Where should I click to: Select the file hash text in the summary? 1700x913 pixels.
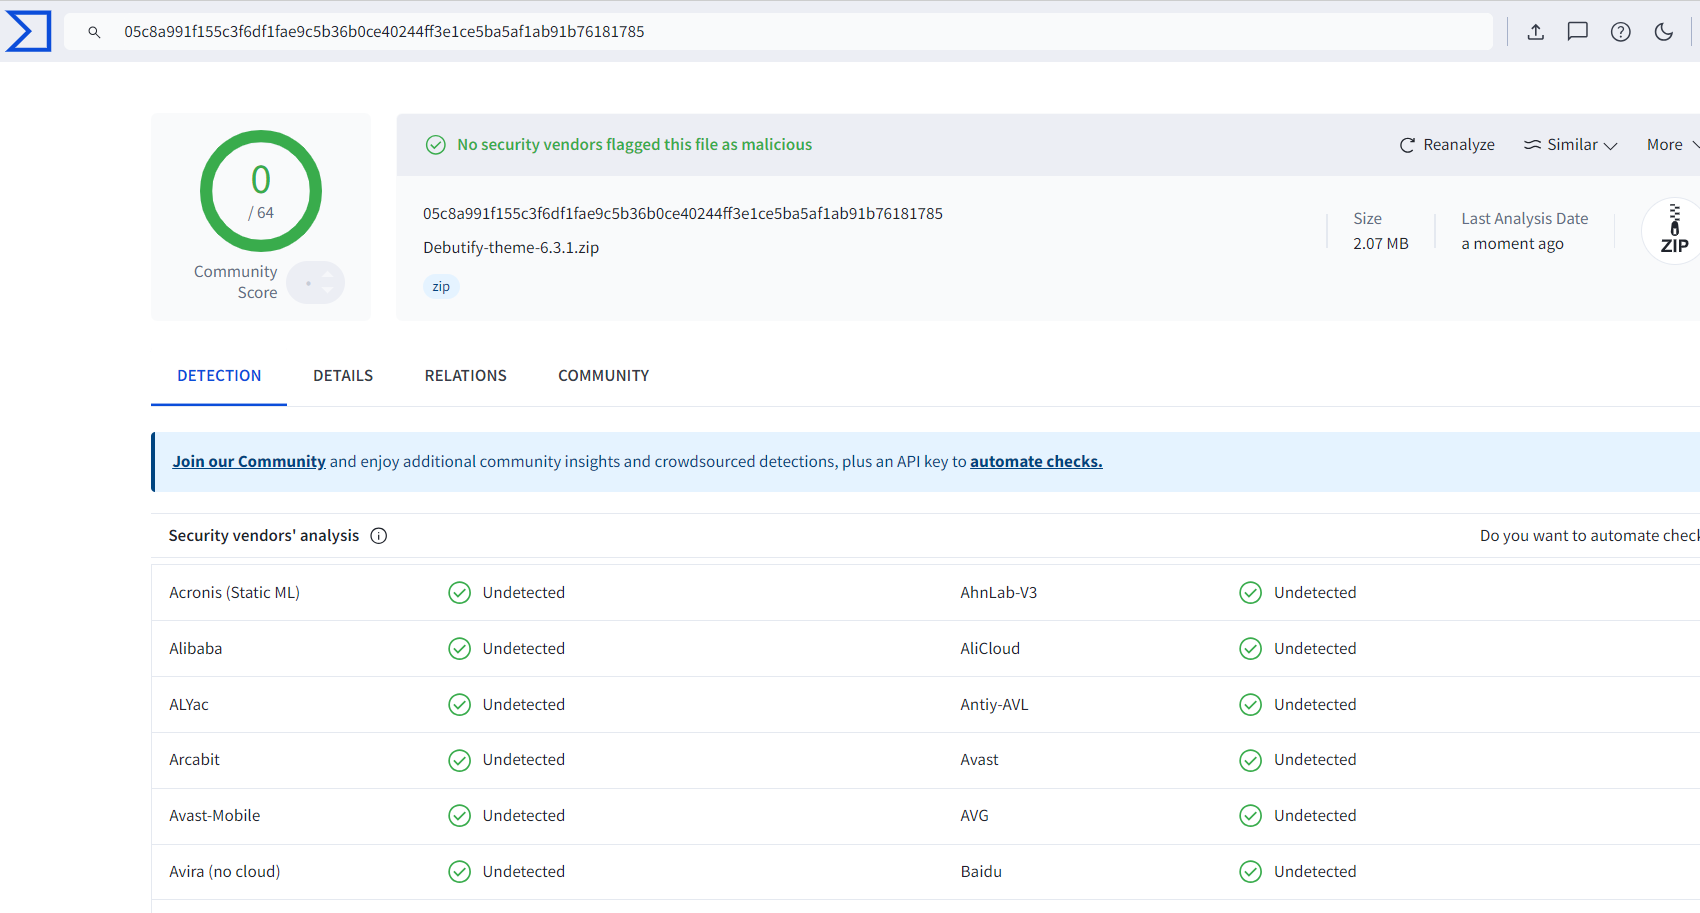[x=683, y=214]
